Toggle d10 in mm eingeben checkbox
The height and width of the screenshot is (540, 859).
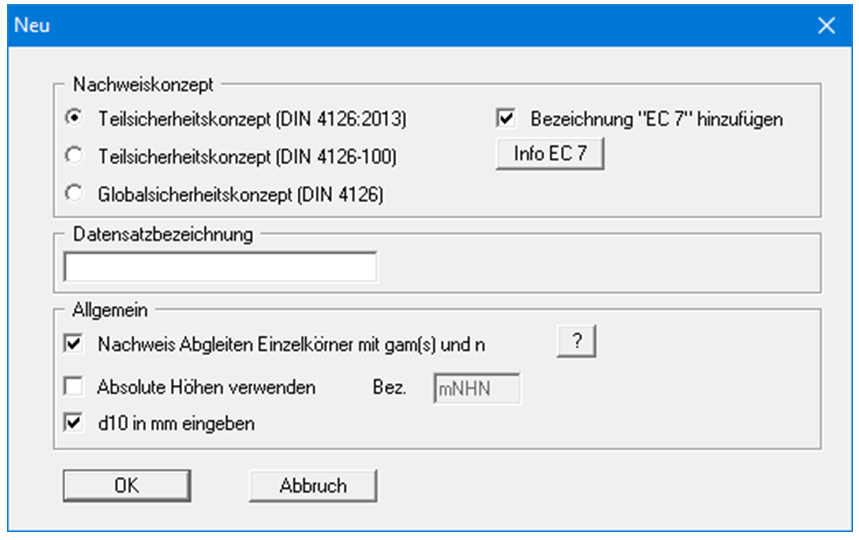73,423
